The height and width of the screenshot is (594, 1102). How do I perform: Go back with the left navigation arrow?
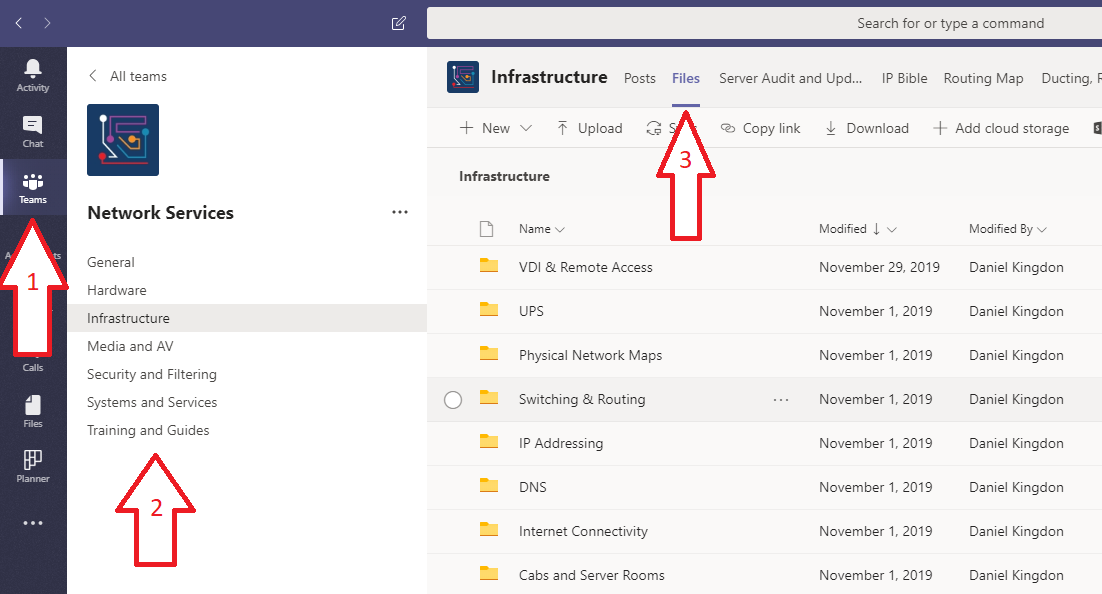click(x=19, y=23)
